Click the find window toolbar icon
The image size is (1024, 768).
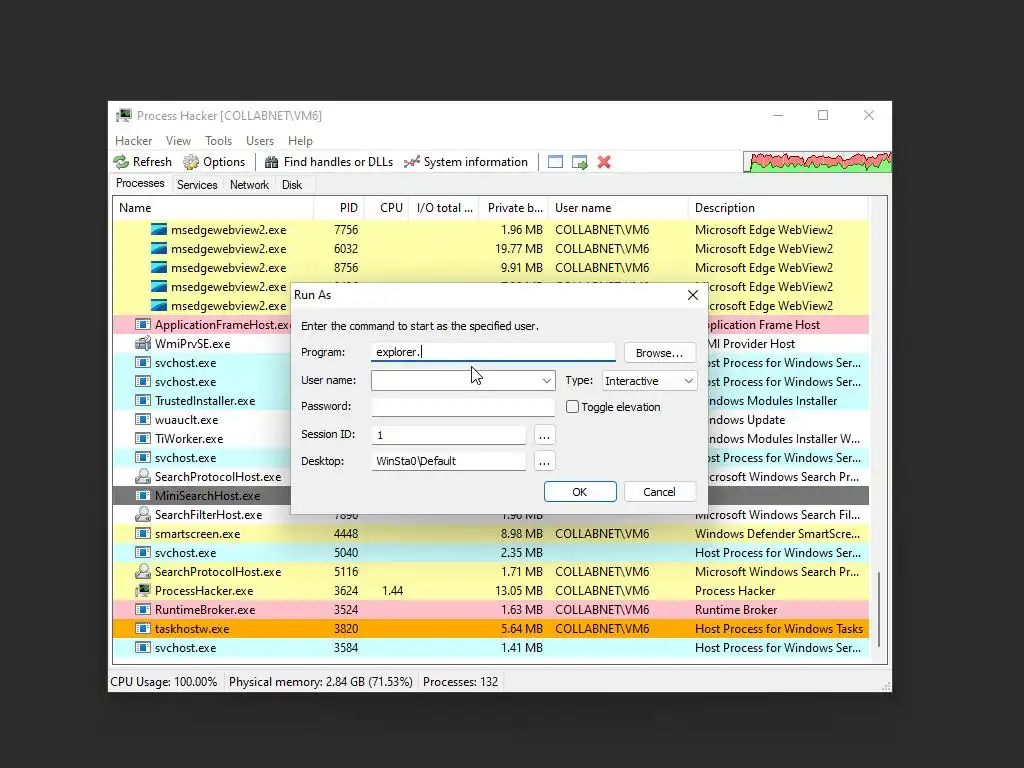click(x=555, y=162)
